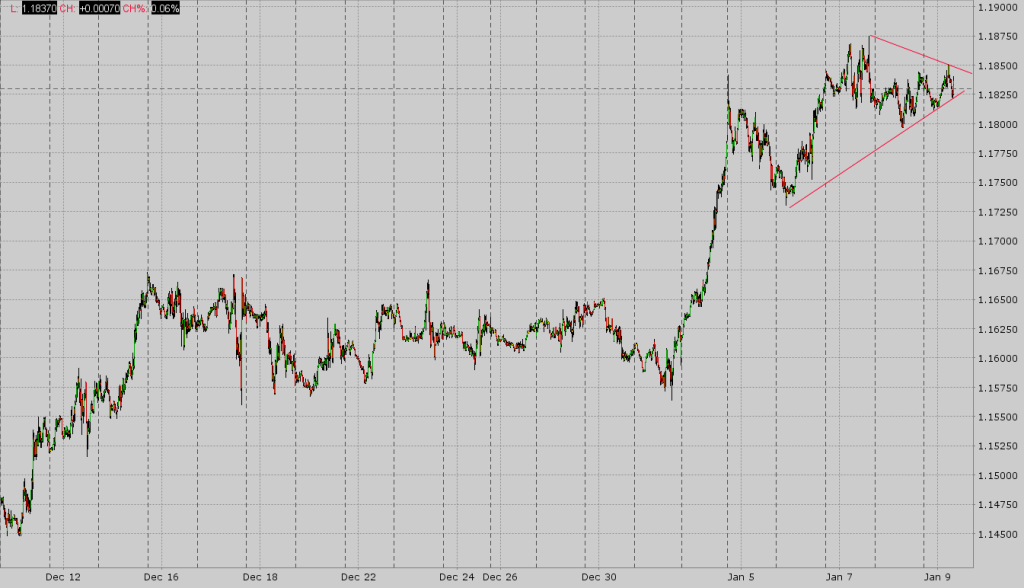The width and height of the screenshot is (1024, 588).
Task: Select the Dec 22 date label
Action: [x=357, y=578]
